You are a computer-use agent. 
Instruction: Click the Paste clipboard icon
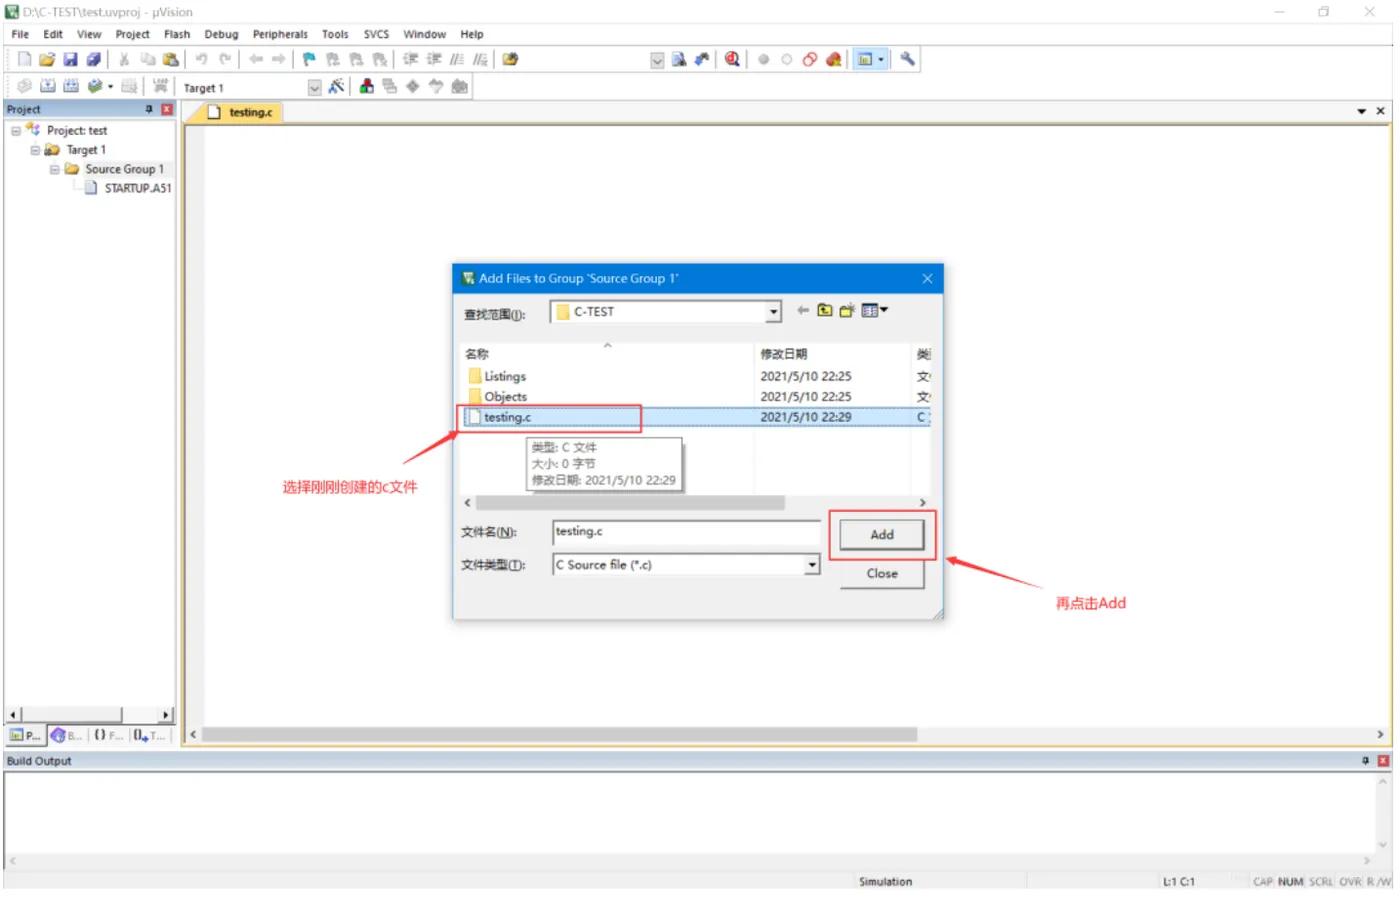[x=170, y=60]
